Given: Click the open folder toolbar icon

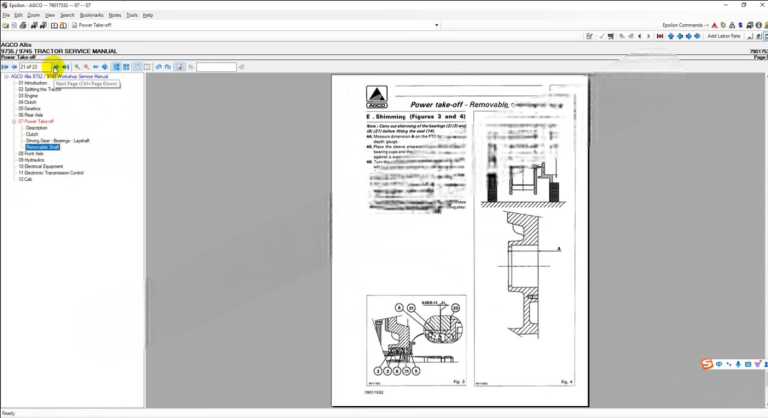Looking at the screenshot, I should [7, 25].
